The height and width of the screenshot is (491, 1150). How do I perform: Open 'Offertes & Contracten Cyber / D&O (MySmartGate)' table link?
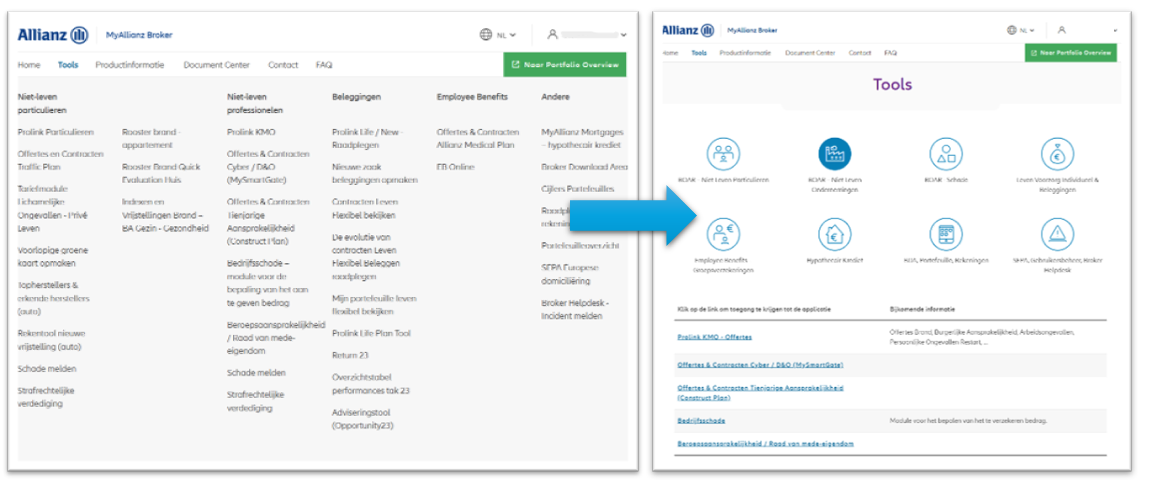point(760,364)
